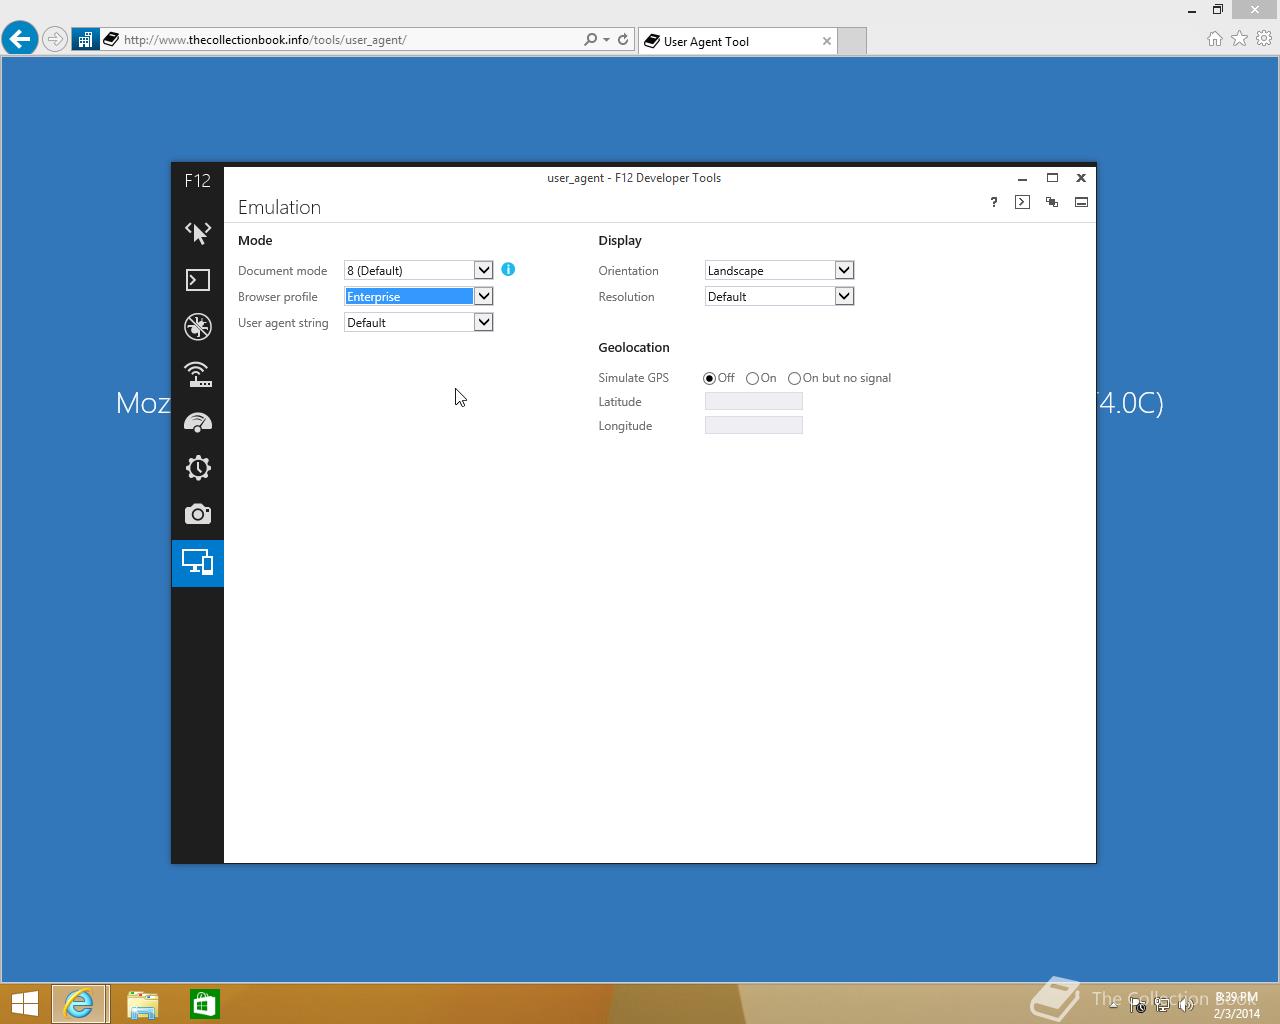Open the Debugger tool
Image resolution: width=1280 pixels, height=1024 pixels.
(198, 327)
